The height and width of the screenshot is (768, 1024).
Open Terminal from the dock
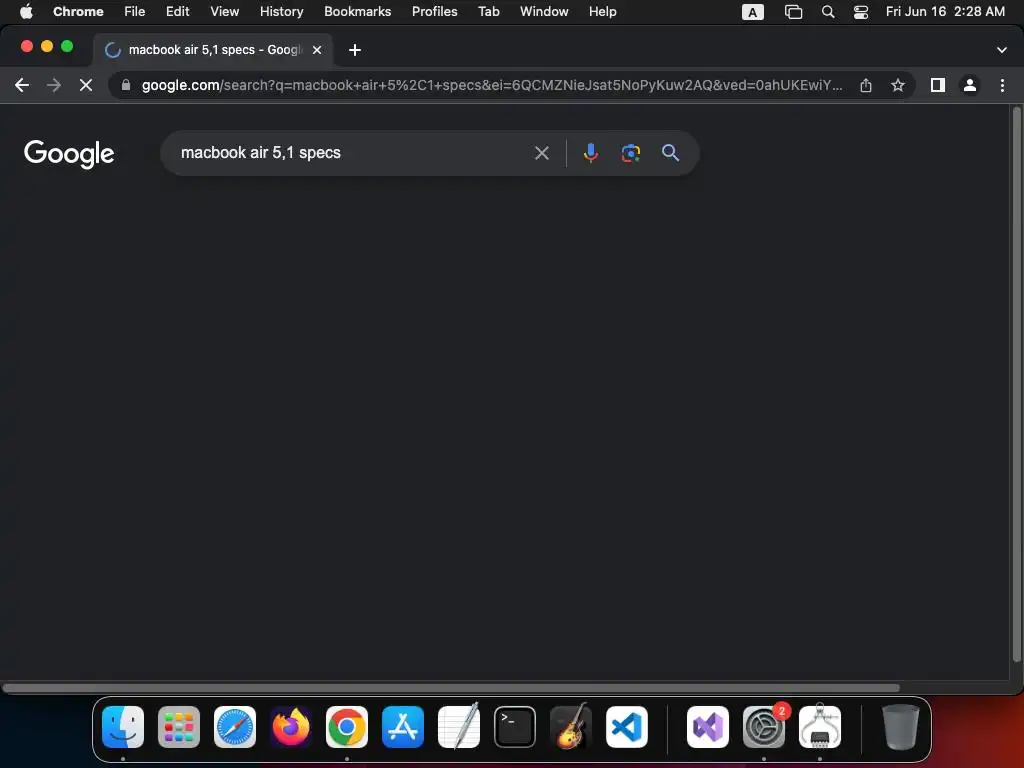[515, 727]
